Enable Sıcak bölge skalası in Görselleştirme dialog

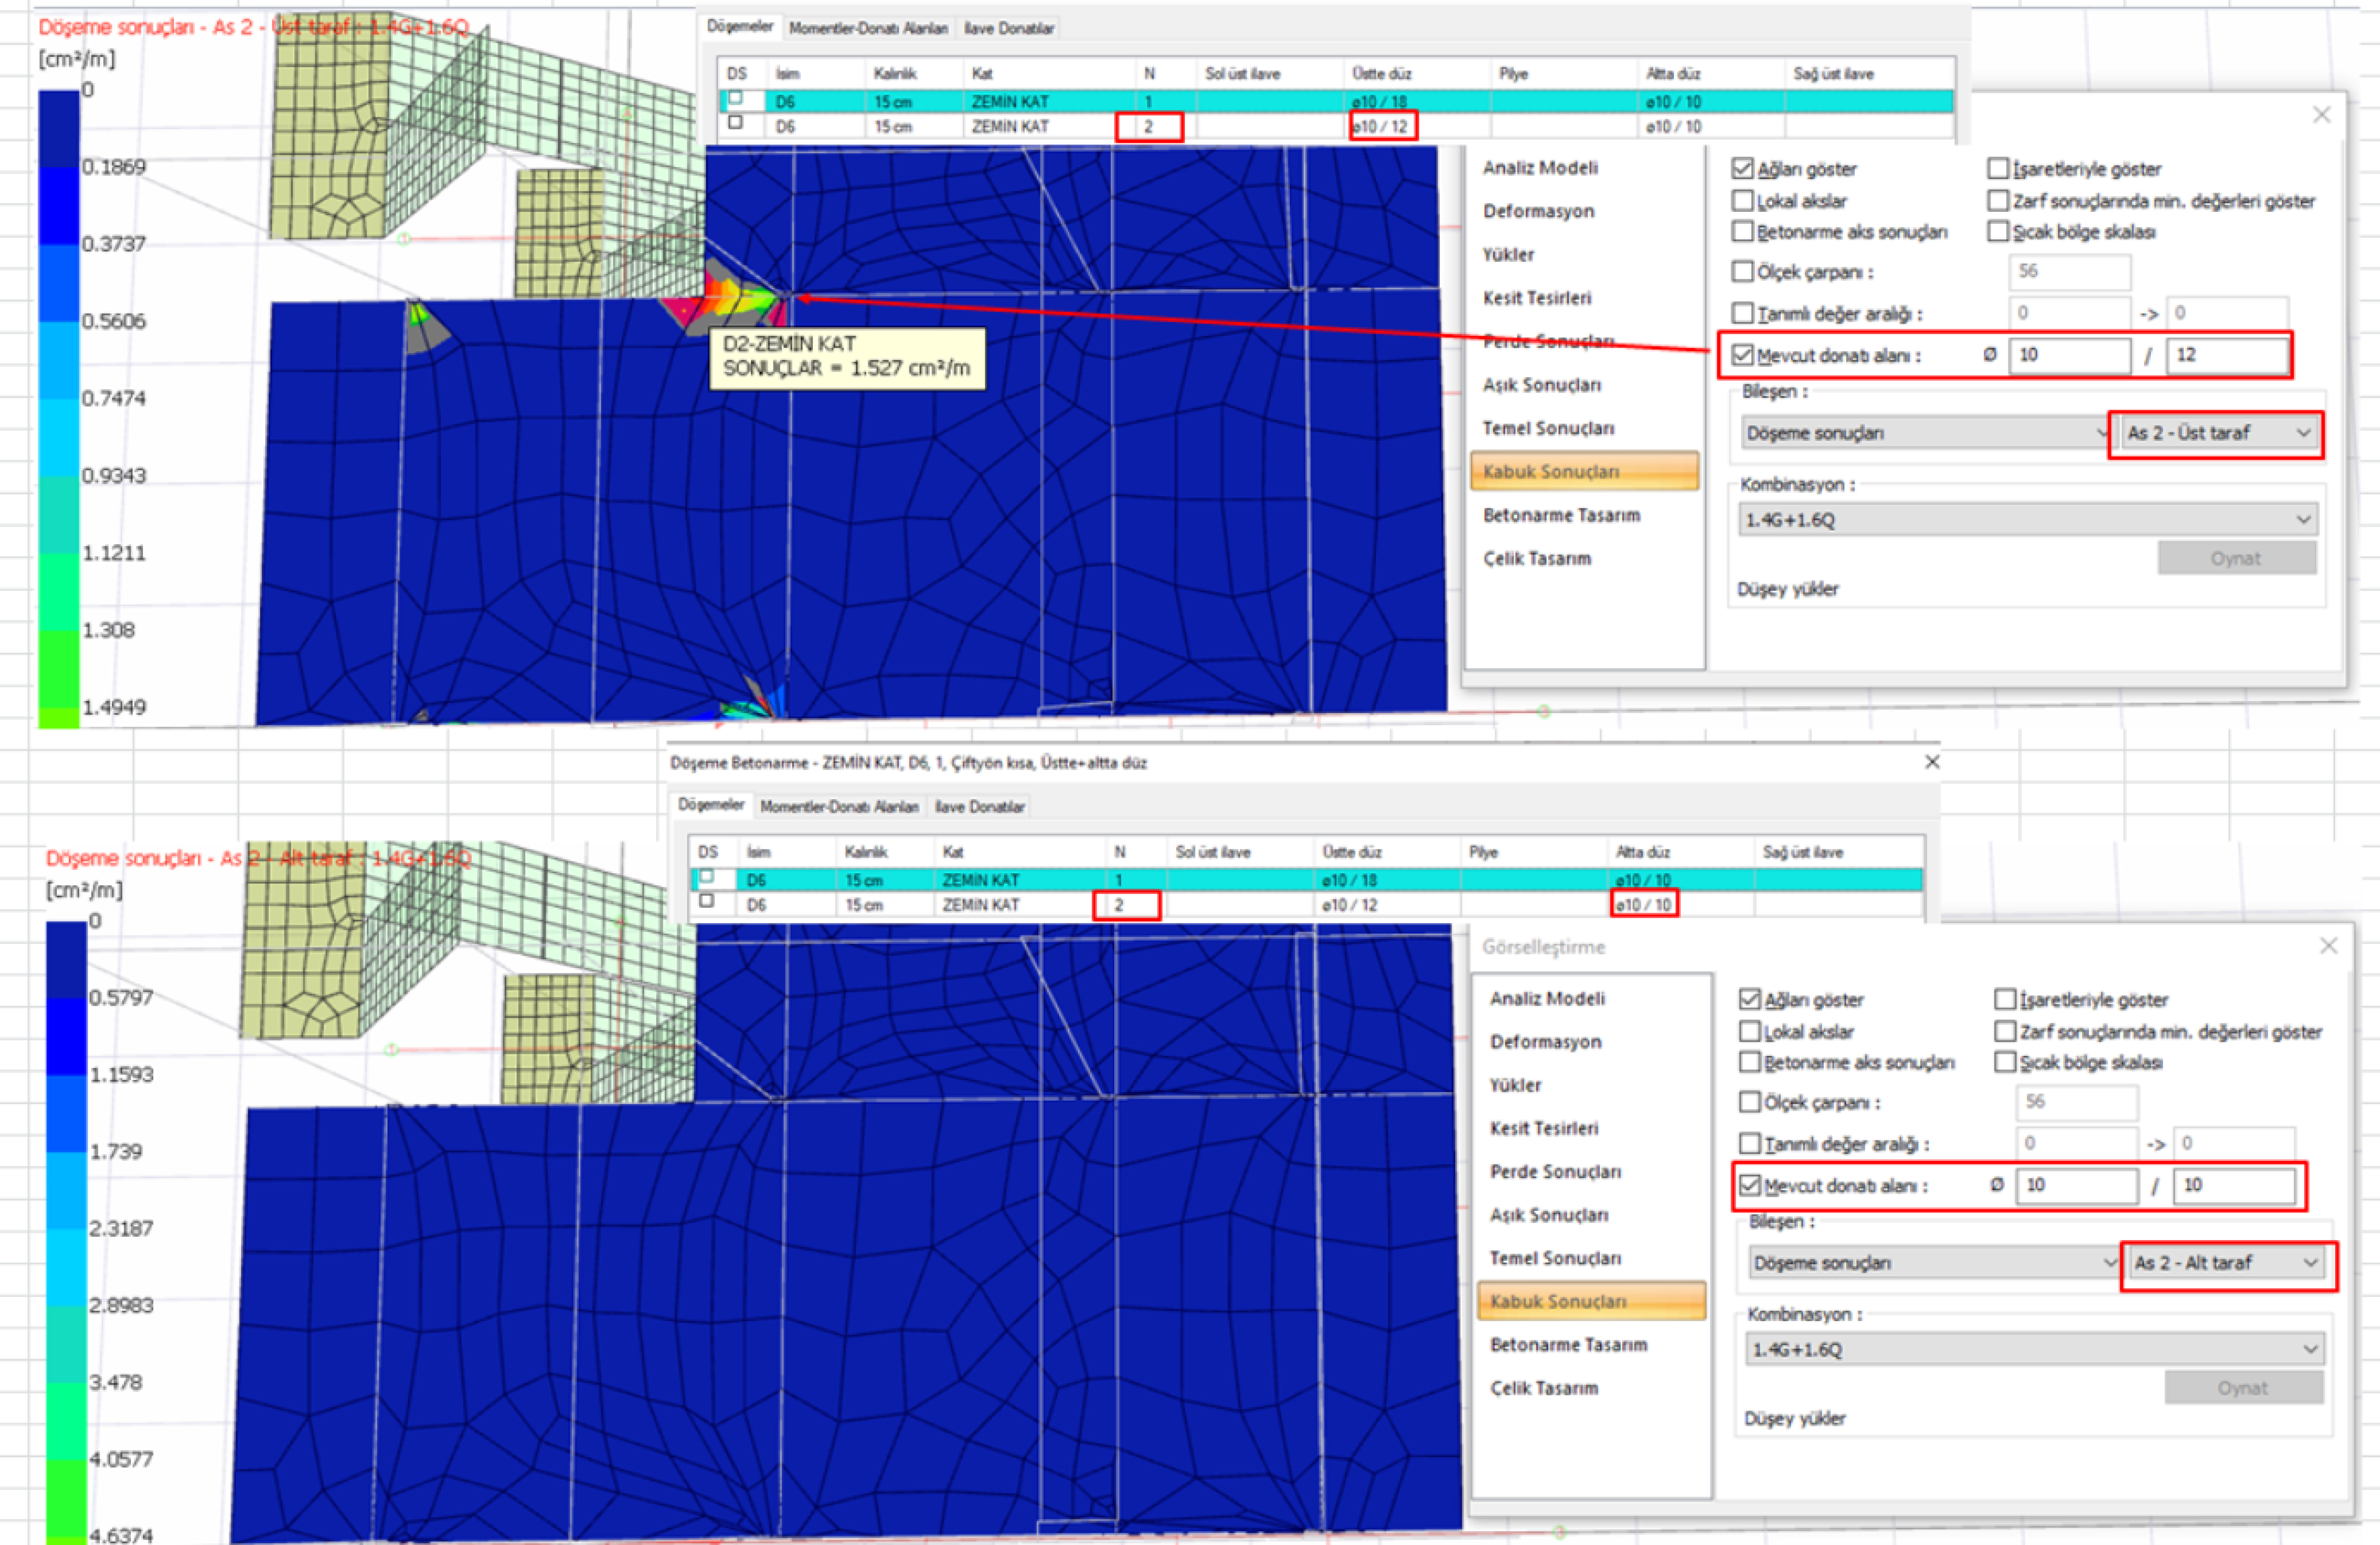(2004, 1062)
